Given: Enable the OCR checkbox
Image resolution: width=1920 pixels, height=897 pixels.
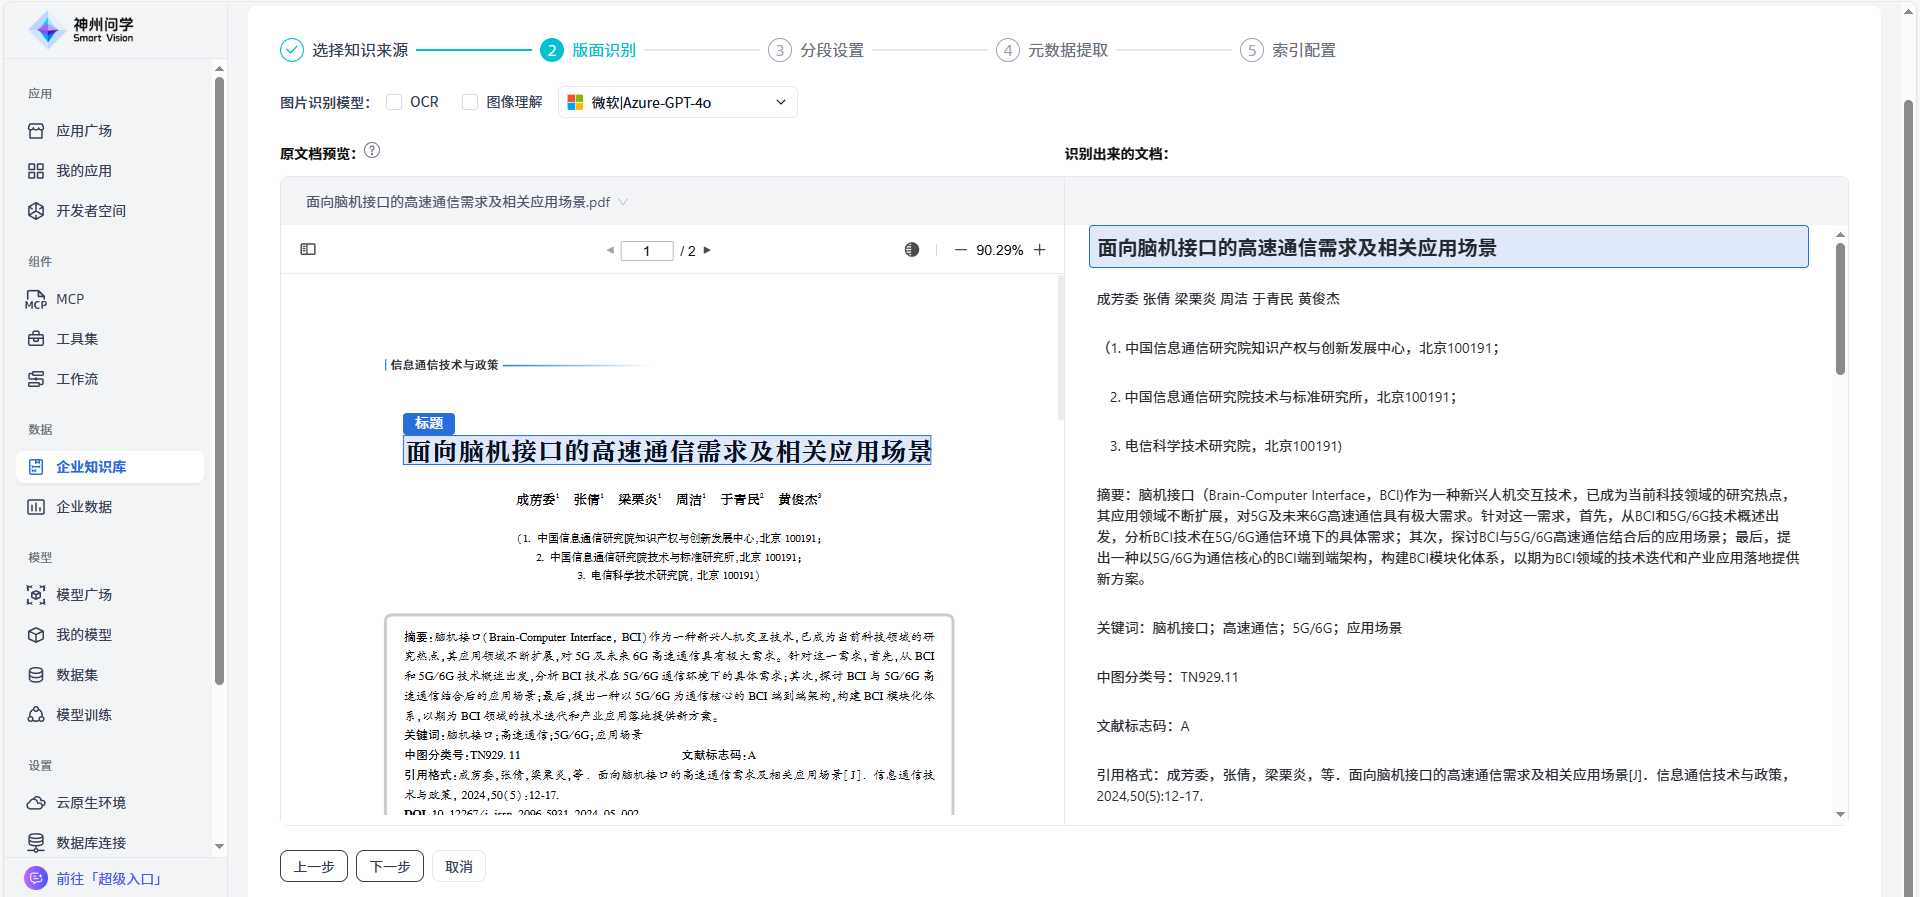Looking at the screenshot, I should click(394, 102).
